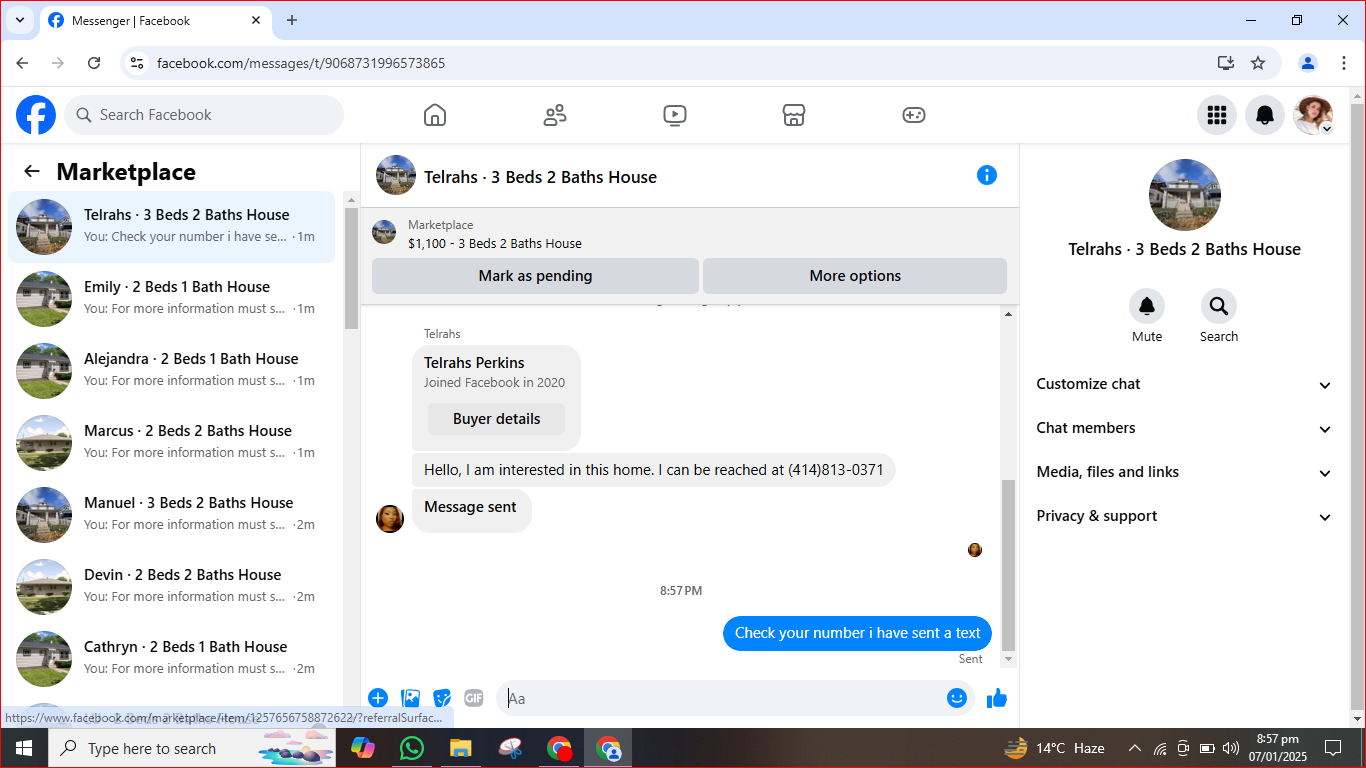
Task: Open the Chrome three-dot menu
Action: pyautogui.click(x=1344, y=63)
